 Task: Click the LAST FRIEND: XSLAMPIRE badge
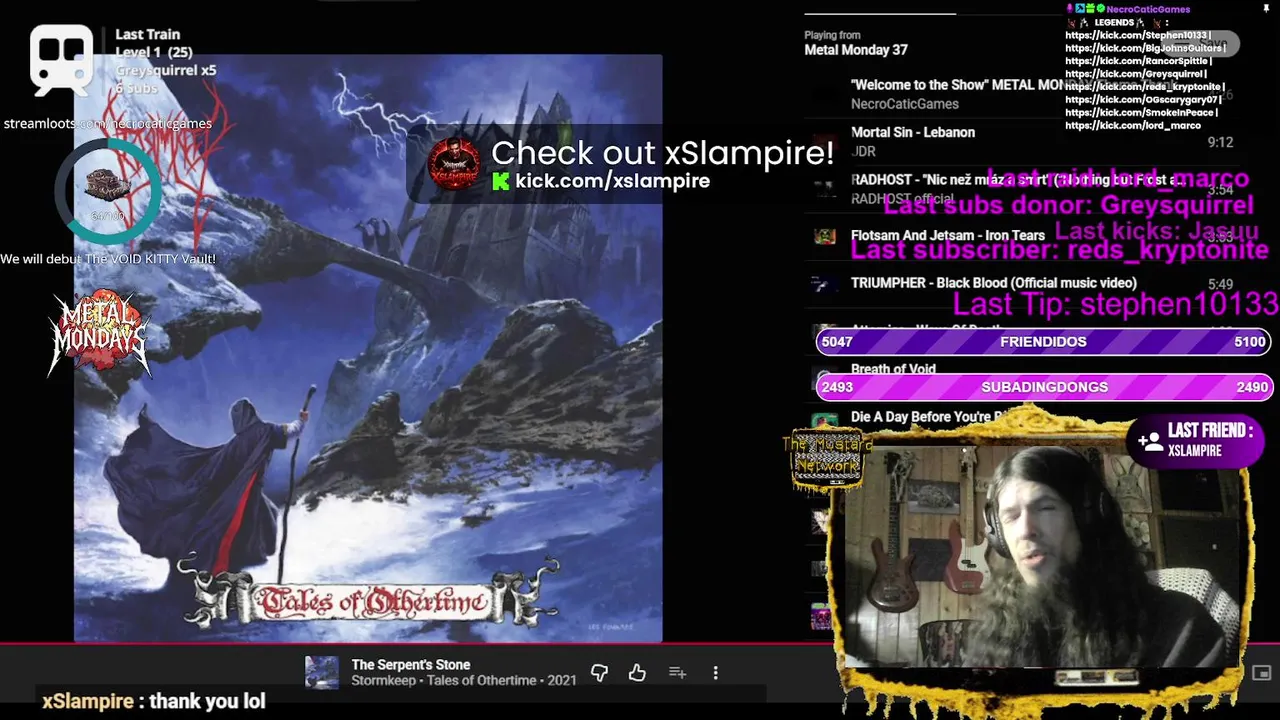pyautogui.click(x=1196, y=440)
